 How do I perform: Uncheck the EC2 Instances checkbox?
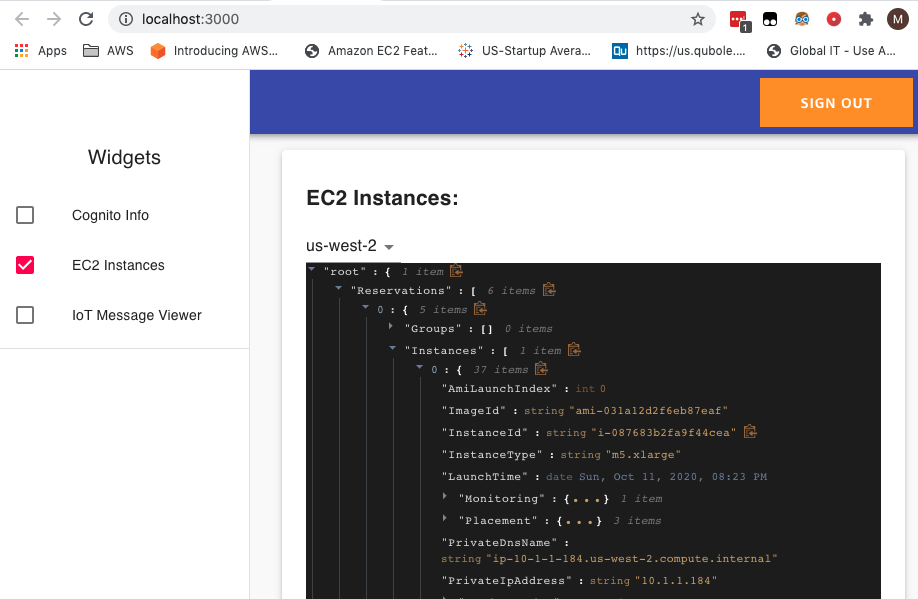(x=25, y=265)
